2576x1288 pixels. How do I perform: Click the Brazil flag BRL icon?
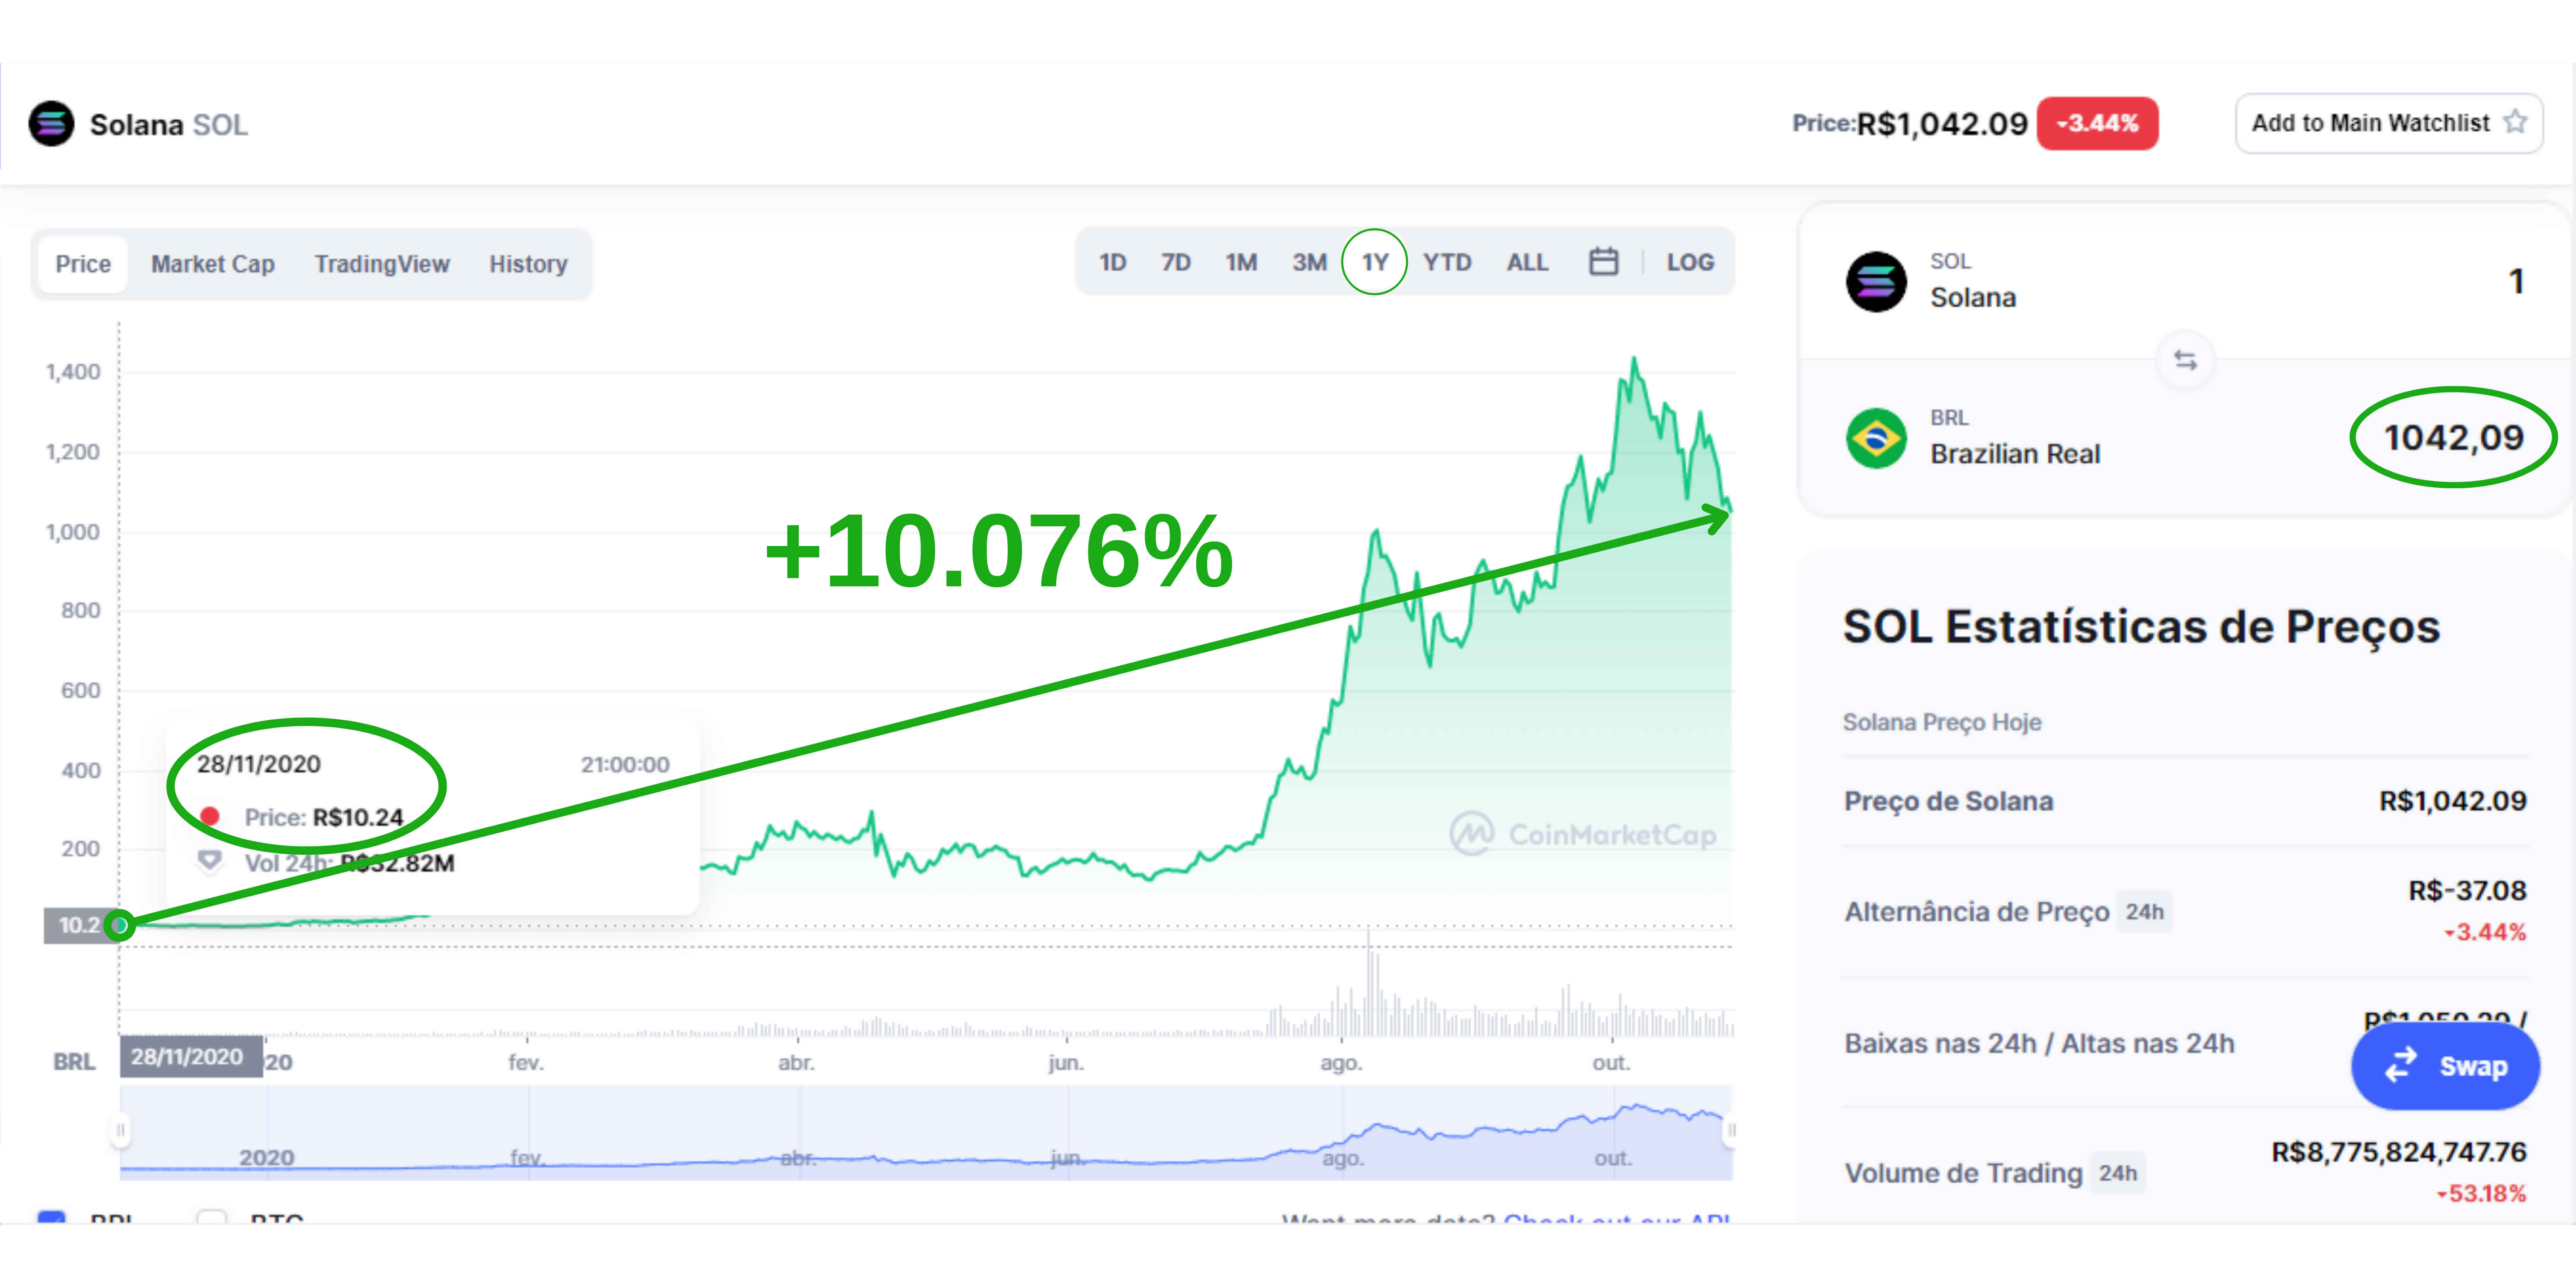1876,438
